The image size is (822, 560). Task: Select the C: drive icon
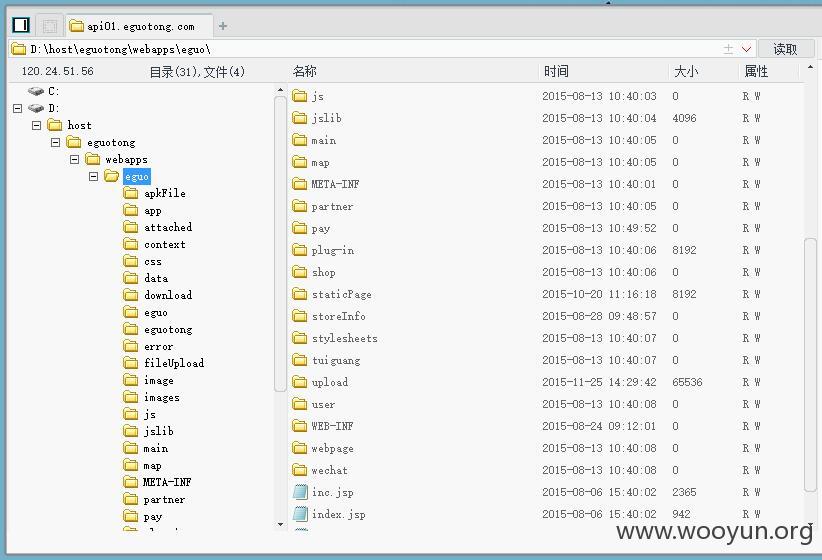point(36,91)
